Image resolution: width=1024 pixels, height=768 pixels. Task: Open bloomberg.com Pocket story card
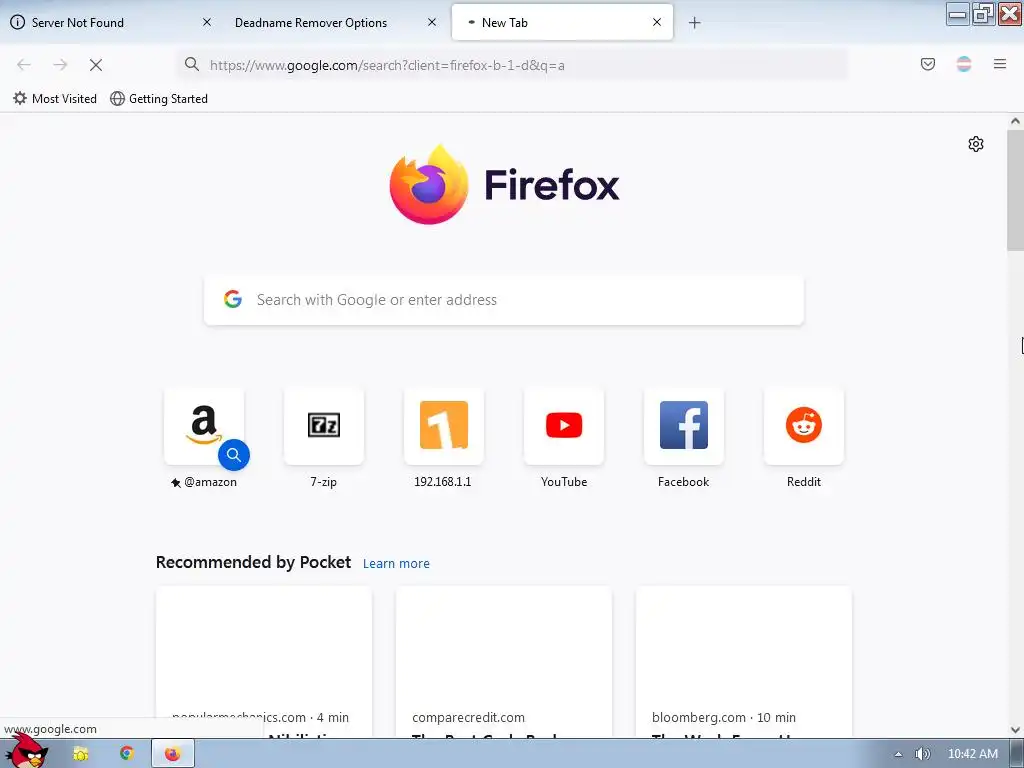tap(743, 662)
